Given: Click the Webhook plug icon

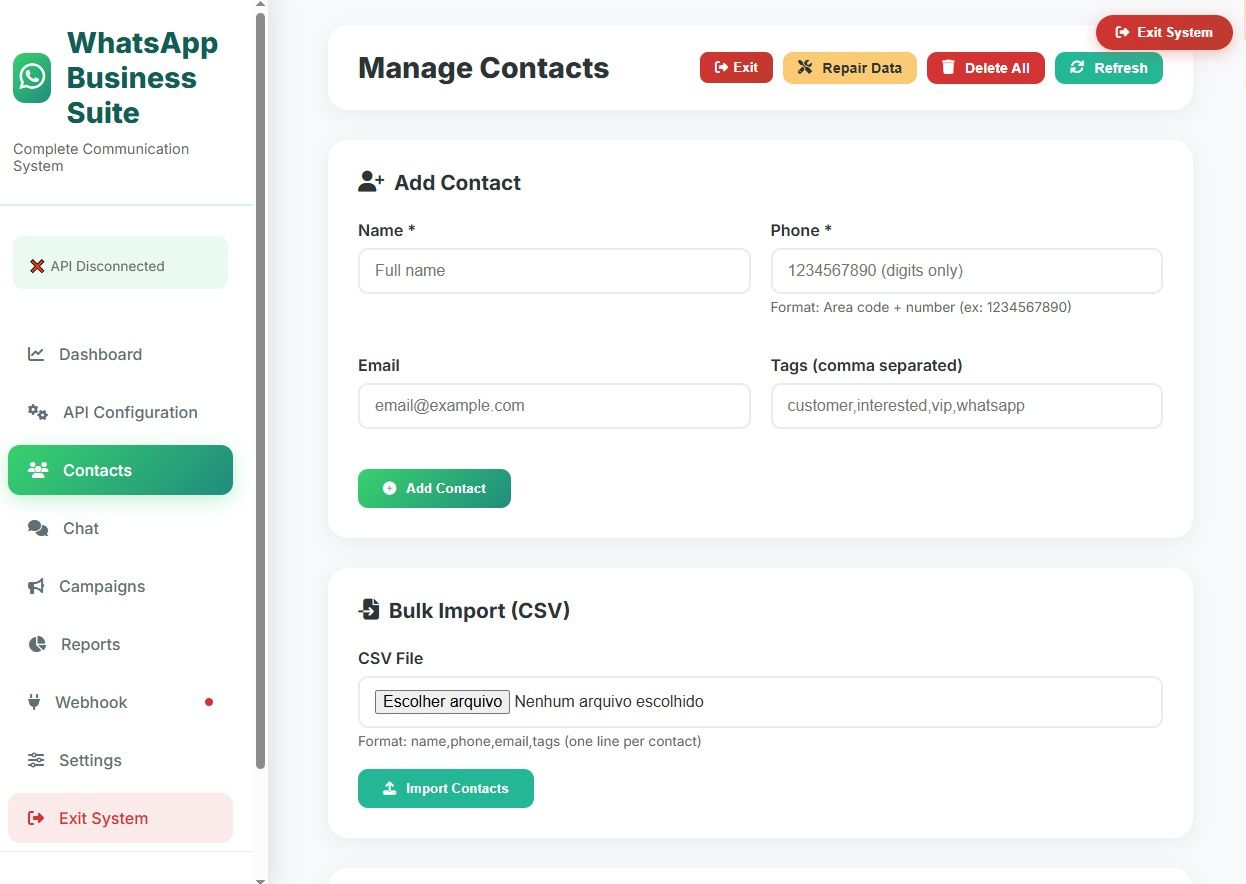Looking at the screenshot, I should tap(34, 702).
